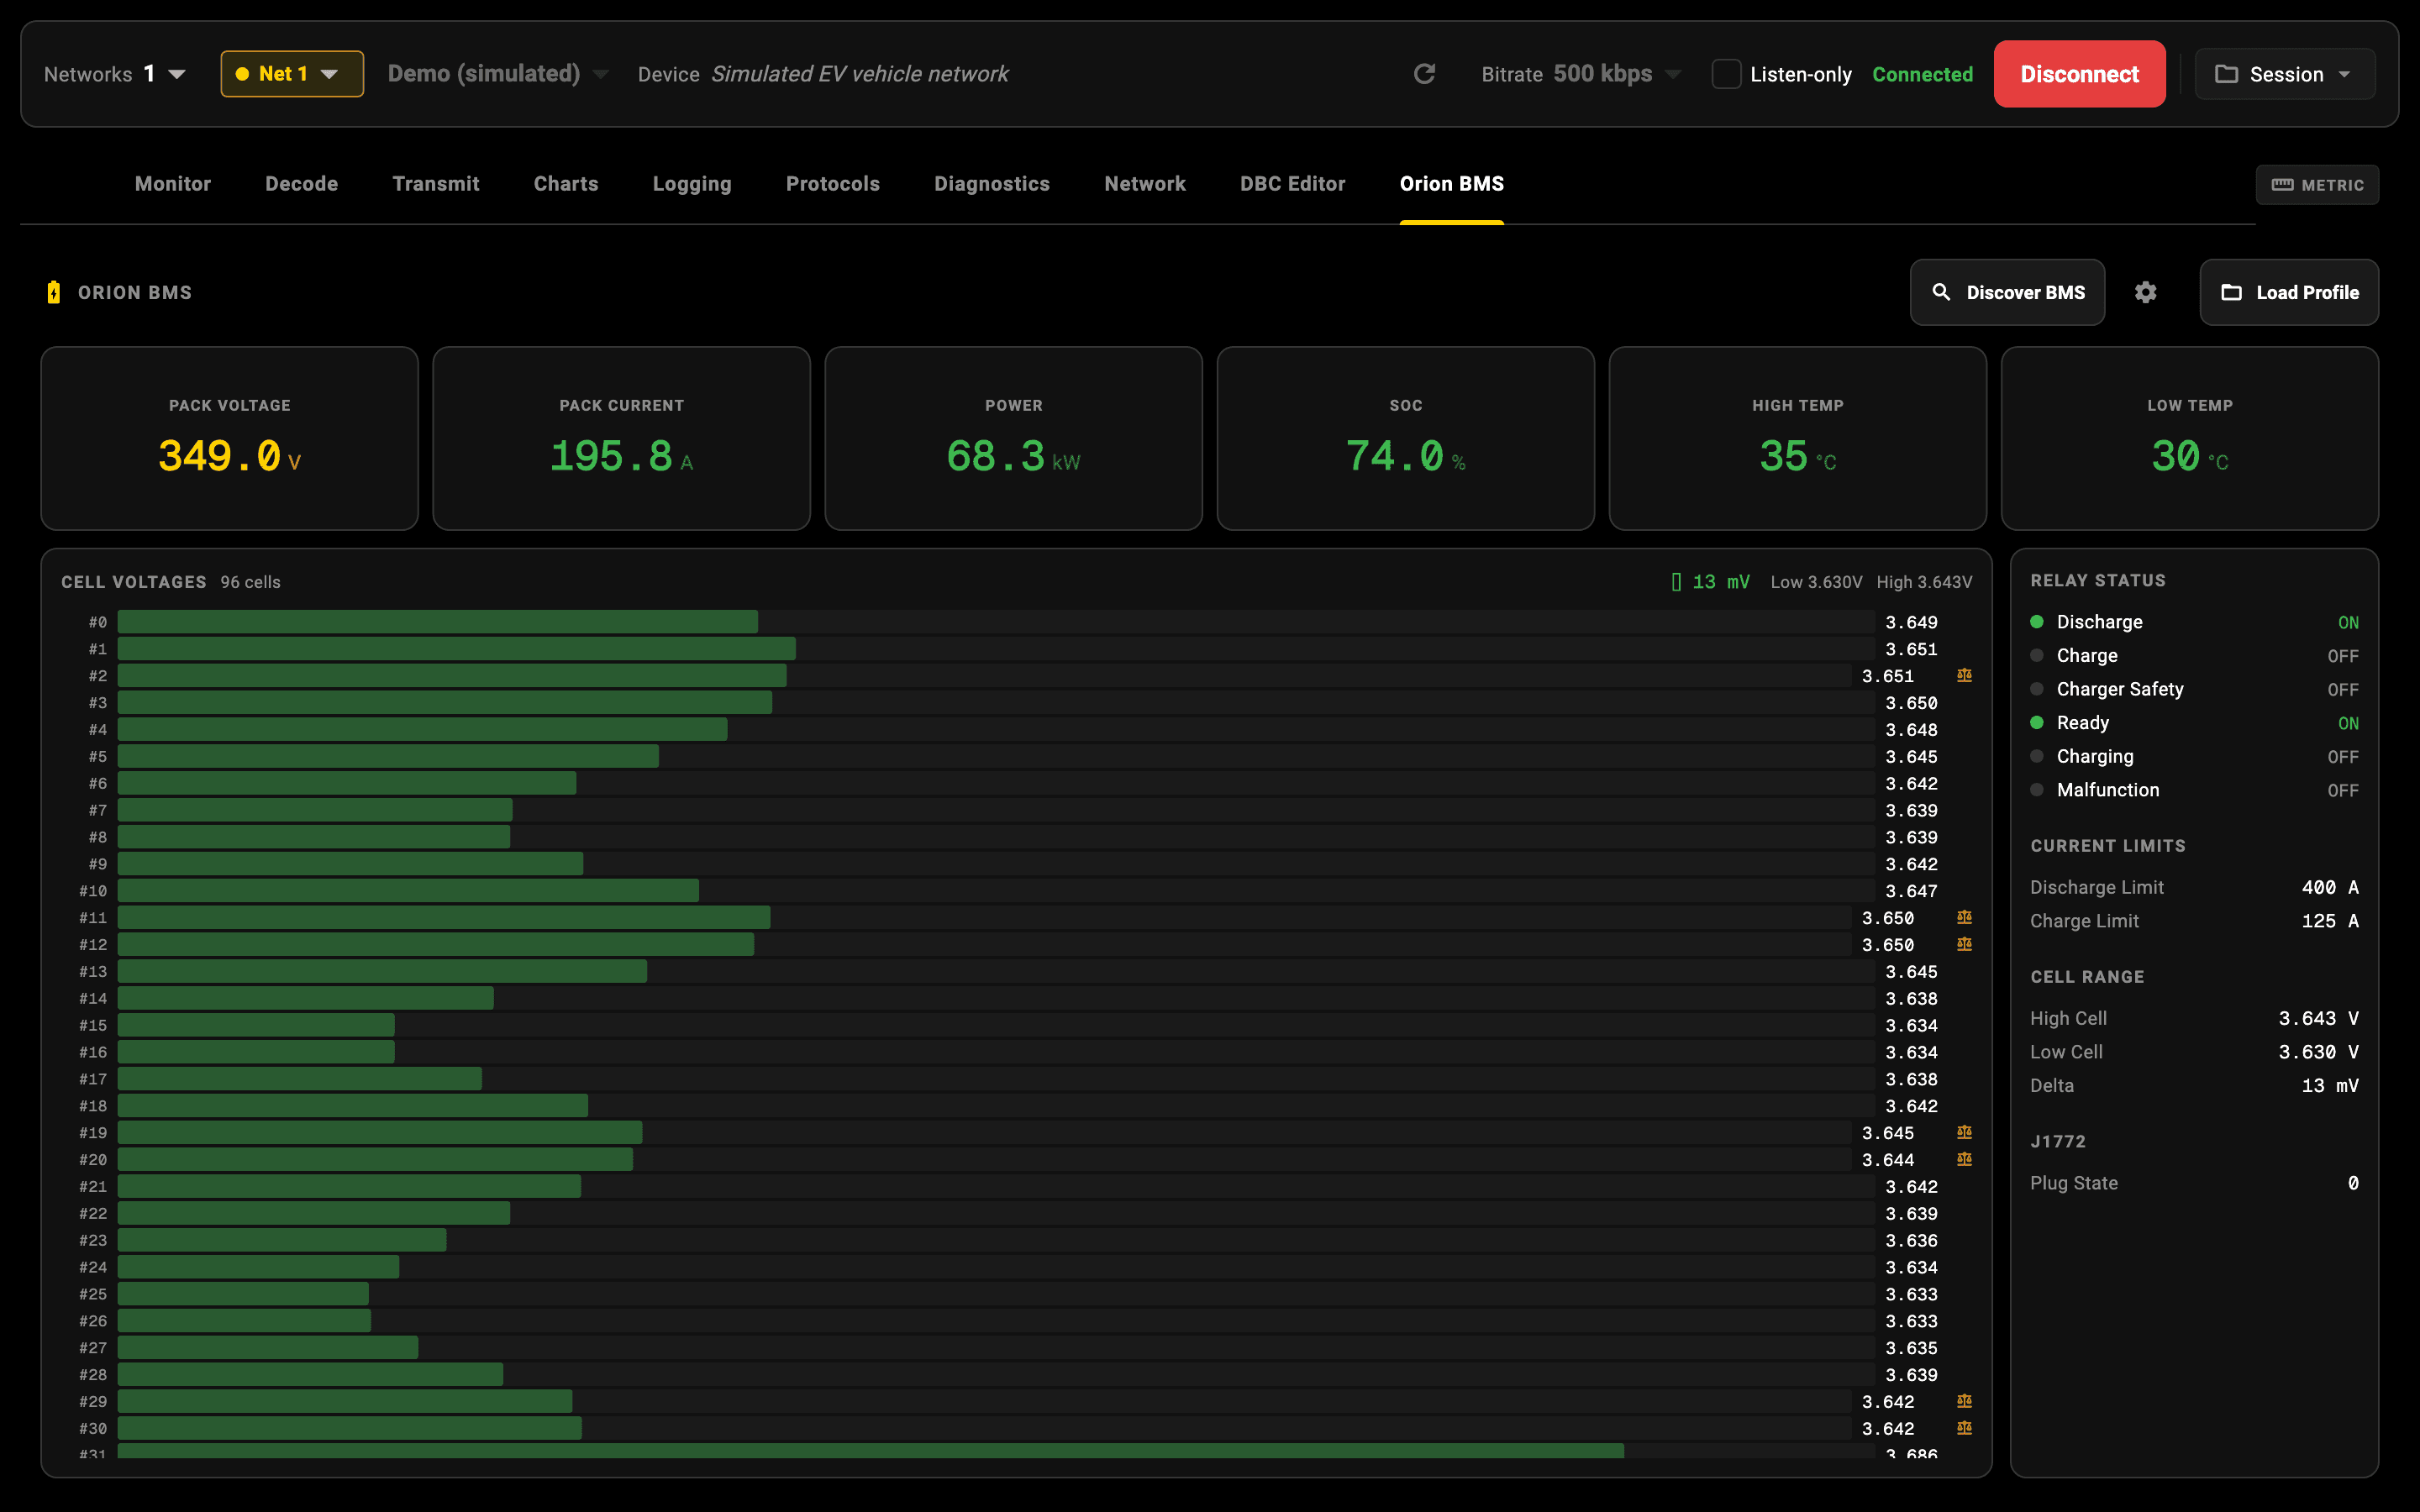
Task: Click the cell #25 voltage bar
Action: (x=243, y=1294)
